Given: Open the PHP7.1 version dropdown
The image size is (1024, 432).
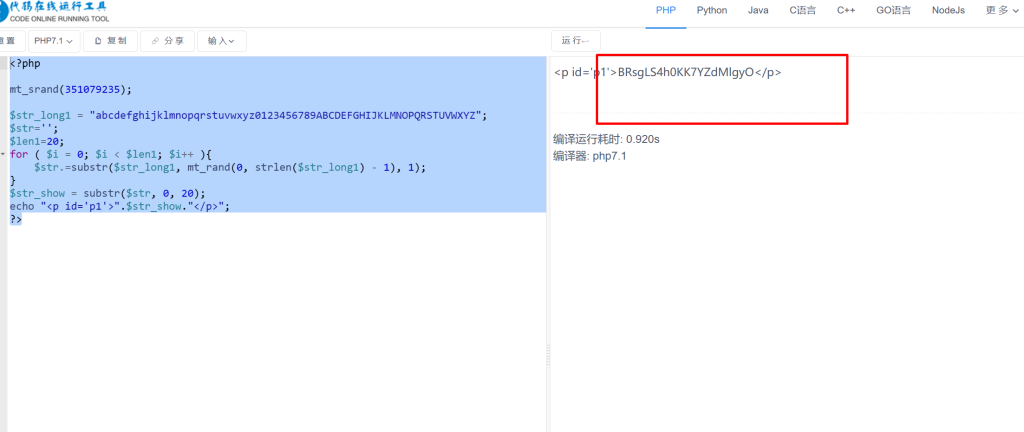Looking at the screenshot, I should point(54,41).
